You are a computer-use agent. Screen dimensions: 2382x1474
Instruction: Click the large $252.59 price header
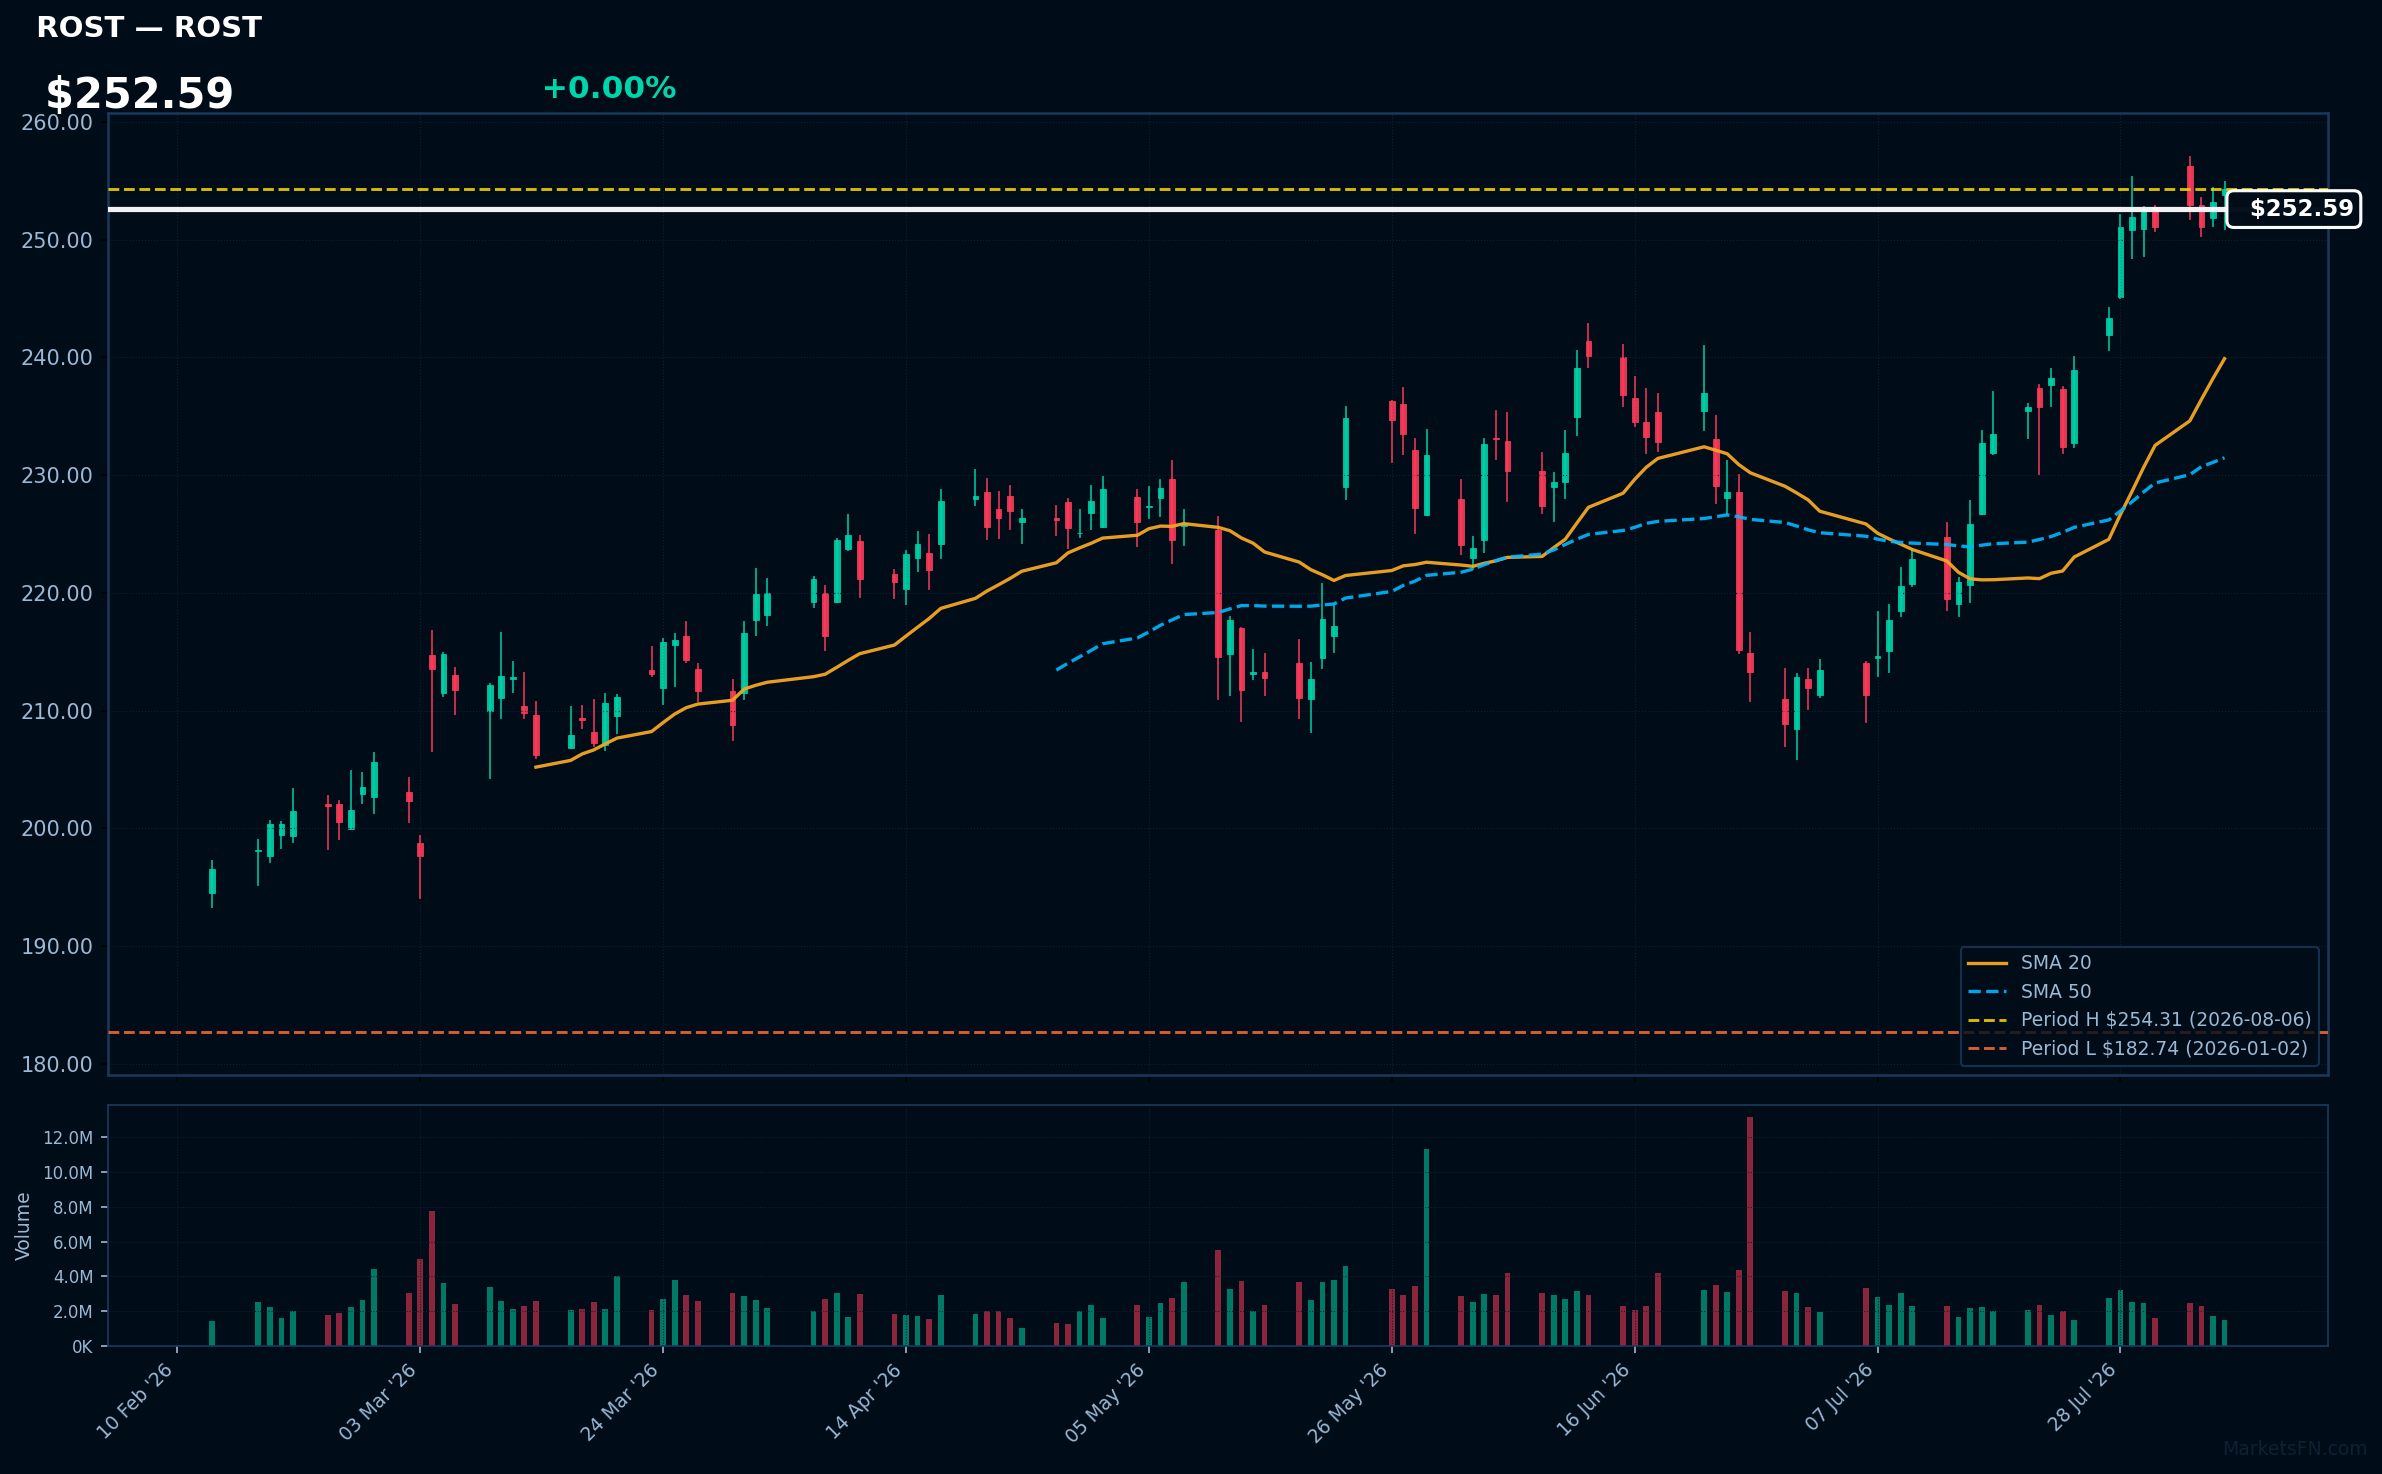tap(139, 94)
